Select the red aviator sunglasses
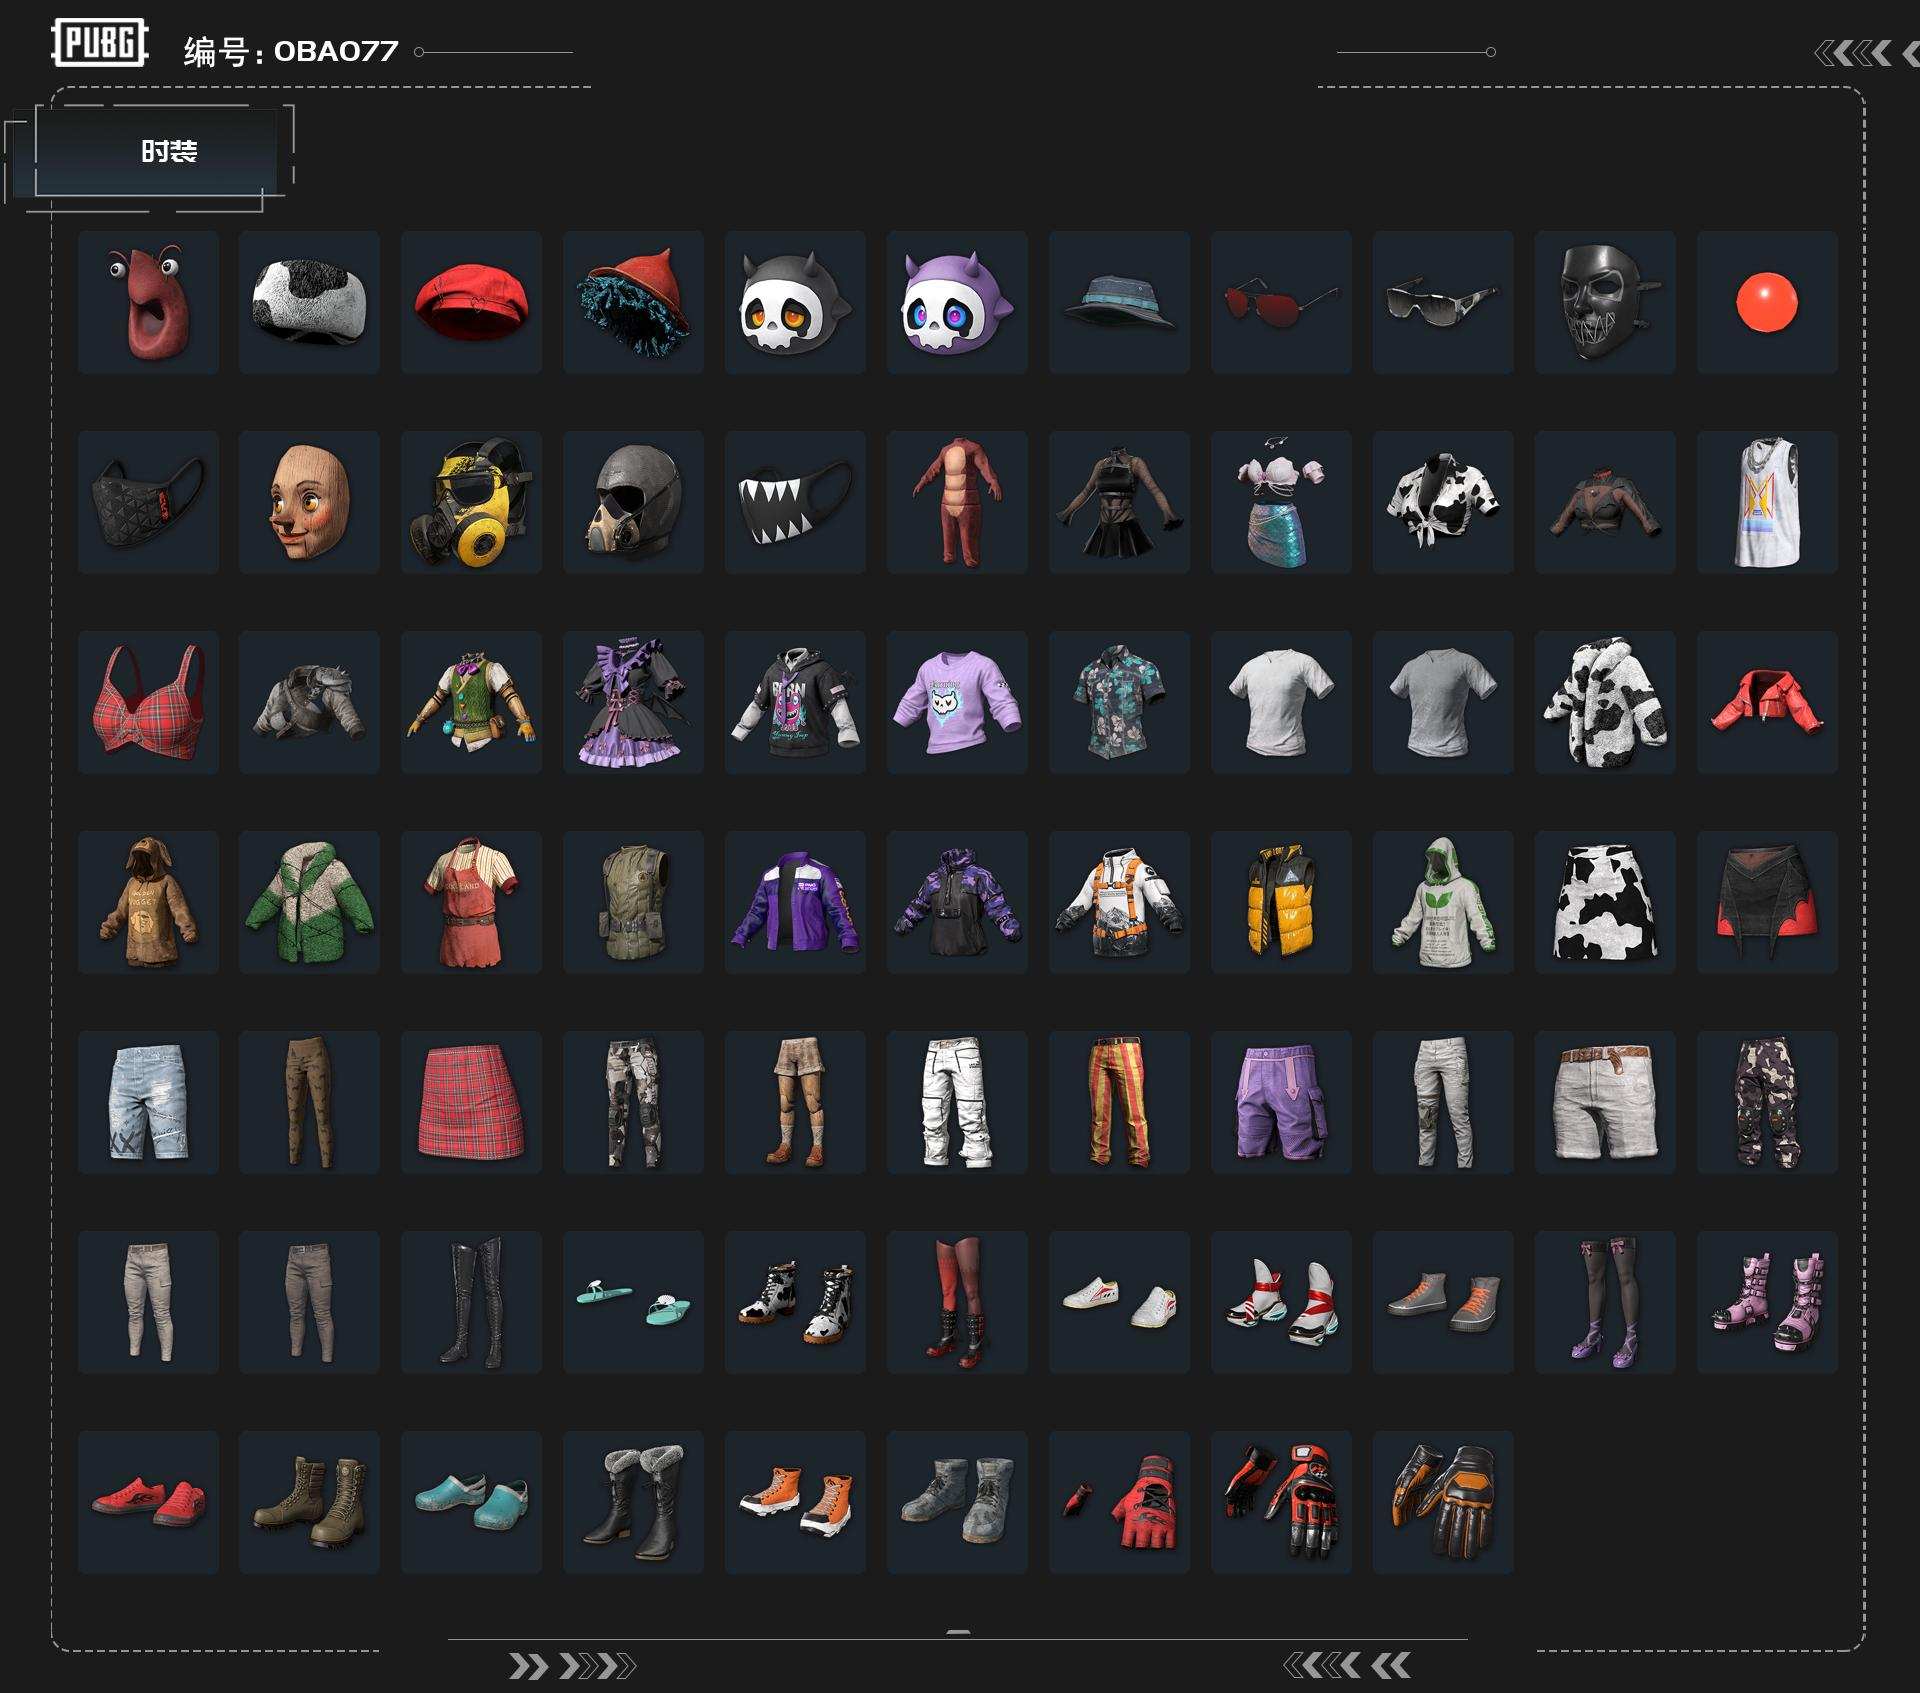Viewport: 1920px width, 1693px height. coord(1281,302)
